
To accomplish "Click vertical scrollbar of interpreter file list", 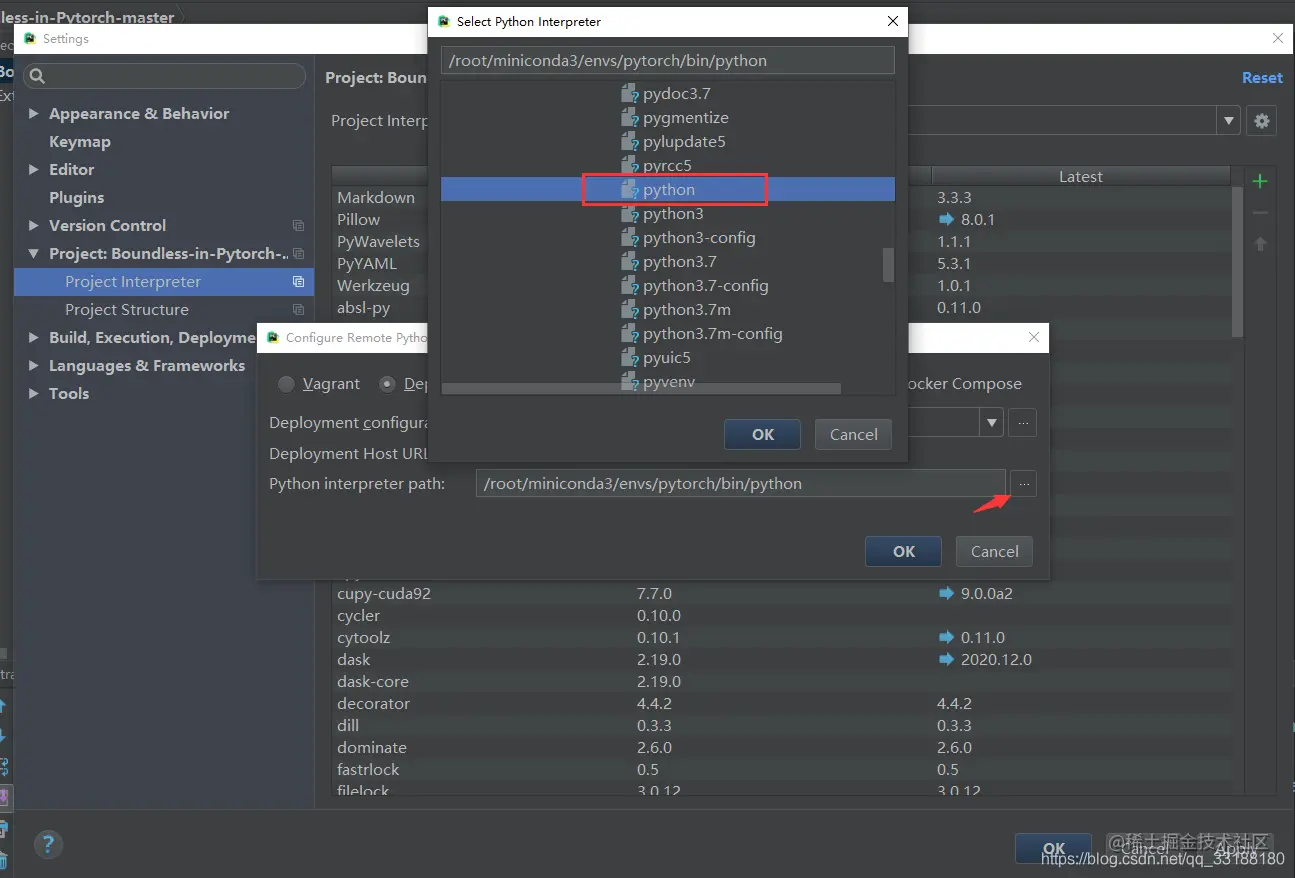I will pyautogui.click(x=887, y=265).
